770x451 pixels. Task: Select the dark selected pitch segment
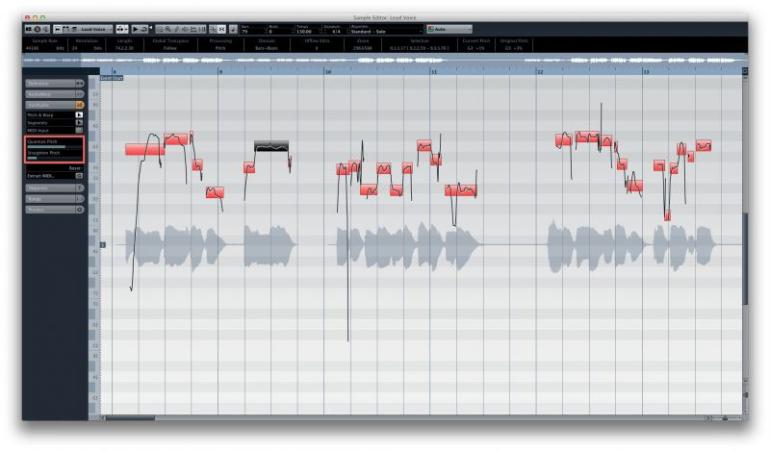coord(271,146)
